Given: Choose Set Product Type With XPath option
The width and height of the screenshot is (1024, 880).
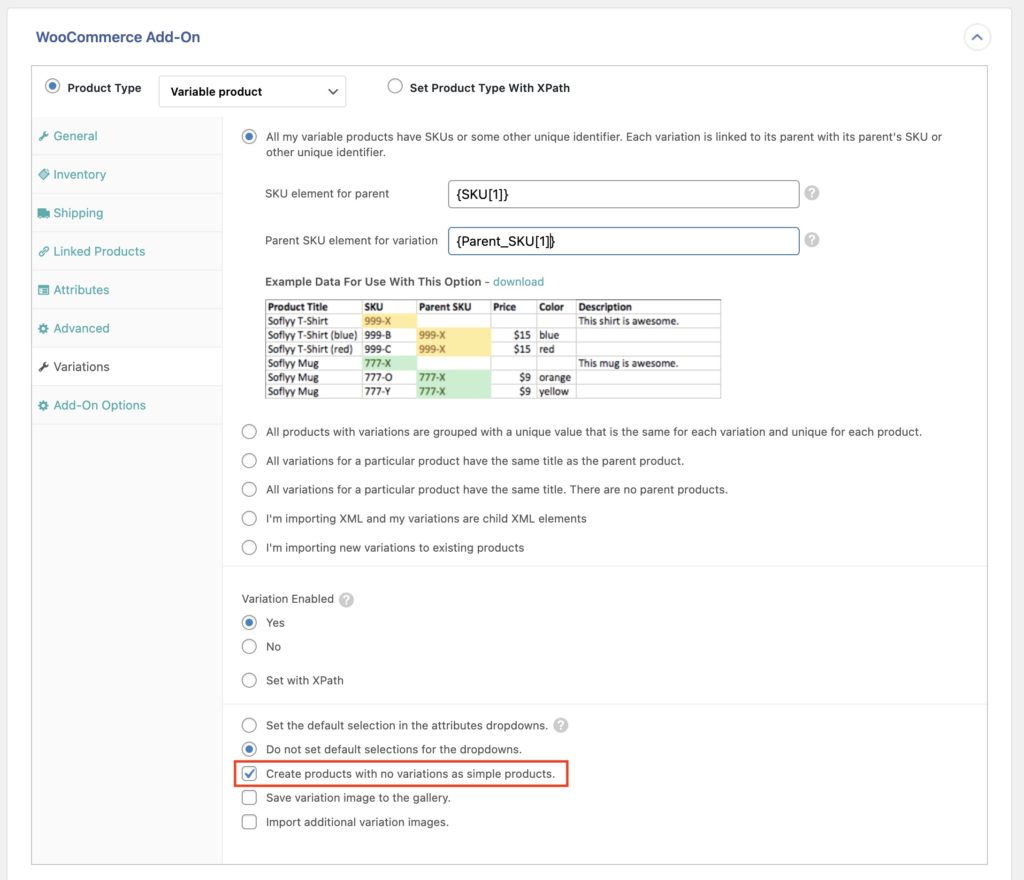Looking at the screenshot, I should 395,87.
